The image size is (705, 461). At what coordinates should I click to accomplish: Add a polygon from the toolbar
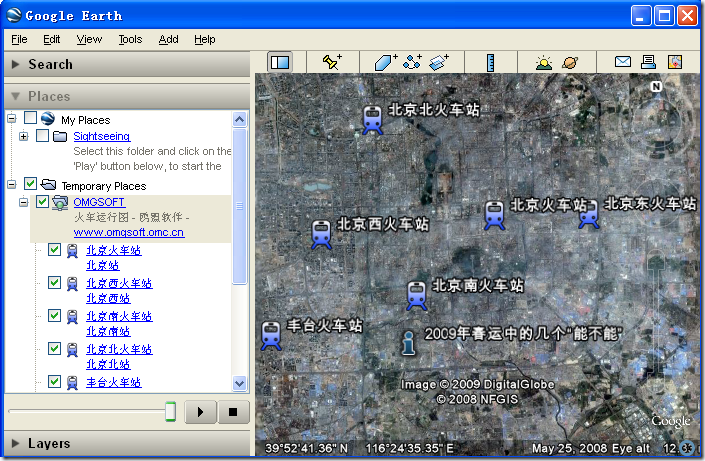coord(386,62)
